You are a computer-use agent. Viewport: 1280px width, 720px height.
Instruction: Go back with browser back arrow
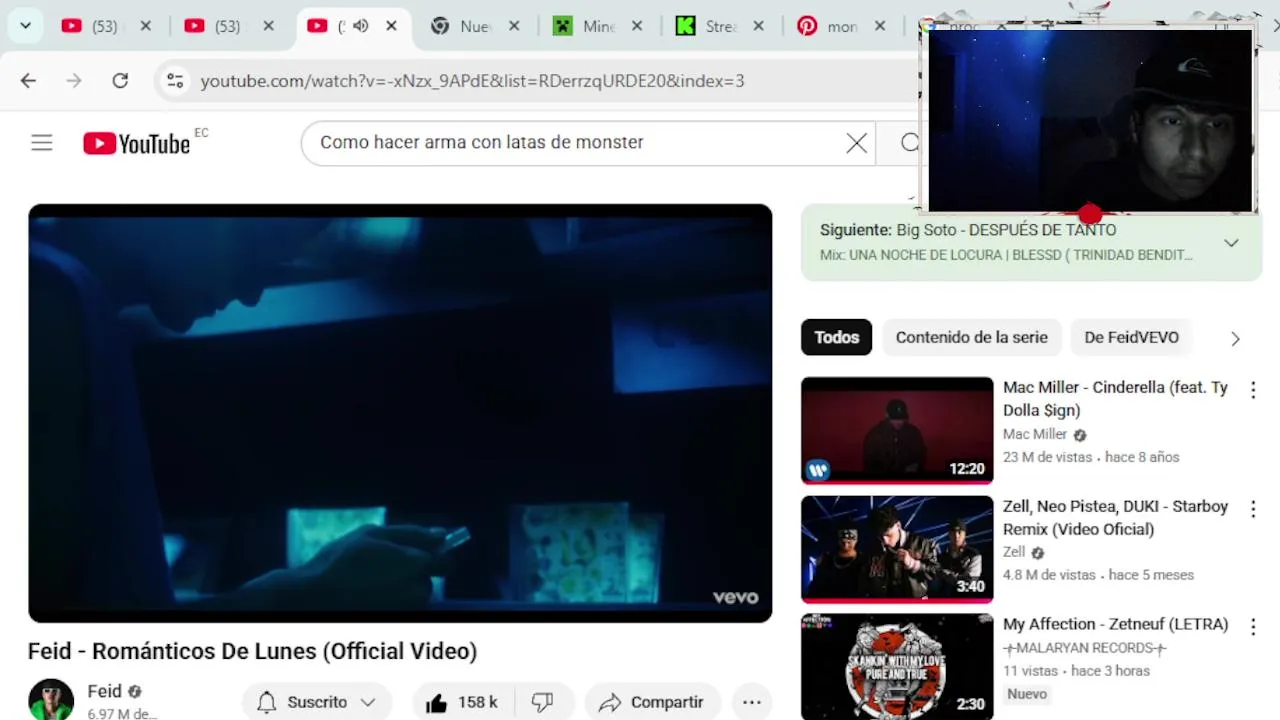28,81
